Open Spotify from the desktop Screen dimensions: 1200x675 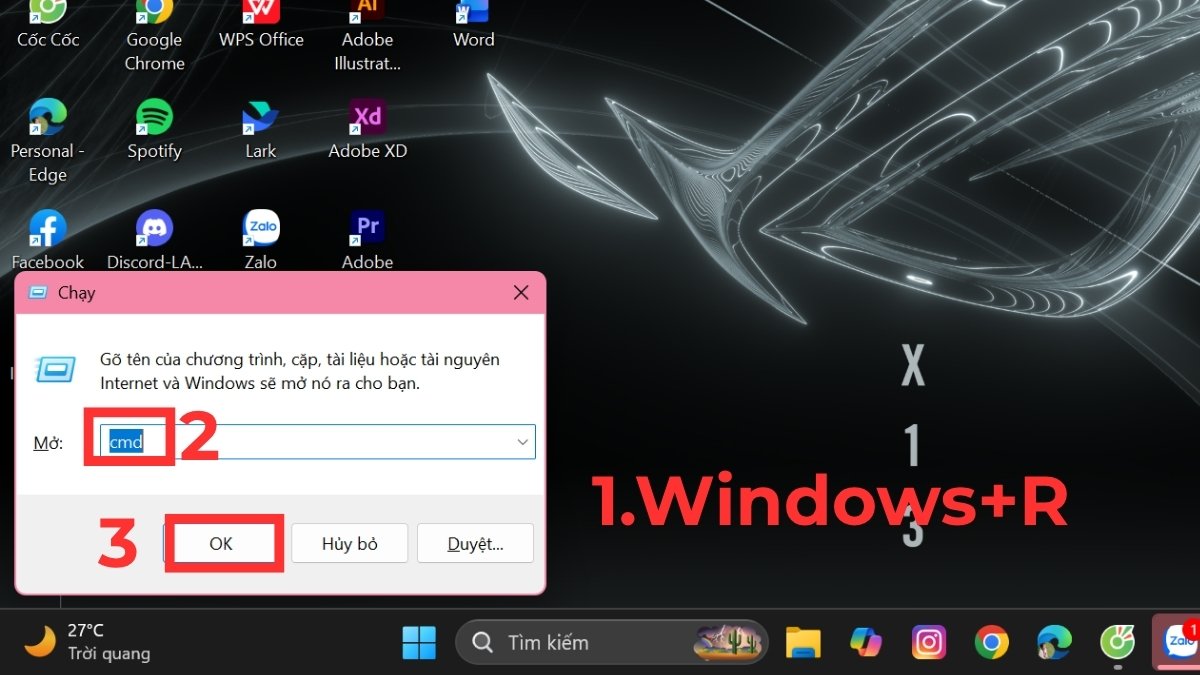pos(154,120)
